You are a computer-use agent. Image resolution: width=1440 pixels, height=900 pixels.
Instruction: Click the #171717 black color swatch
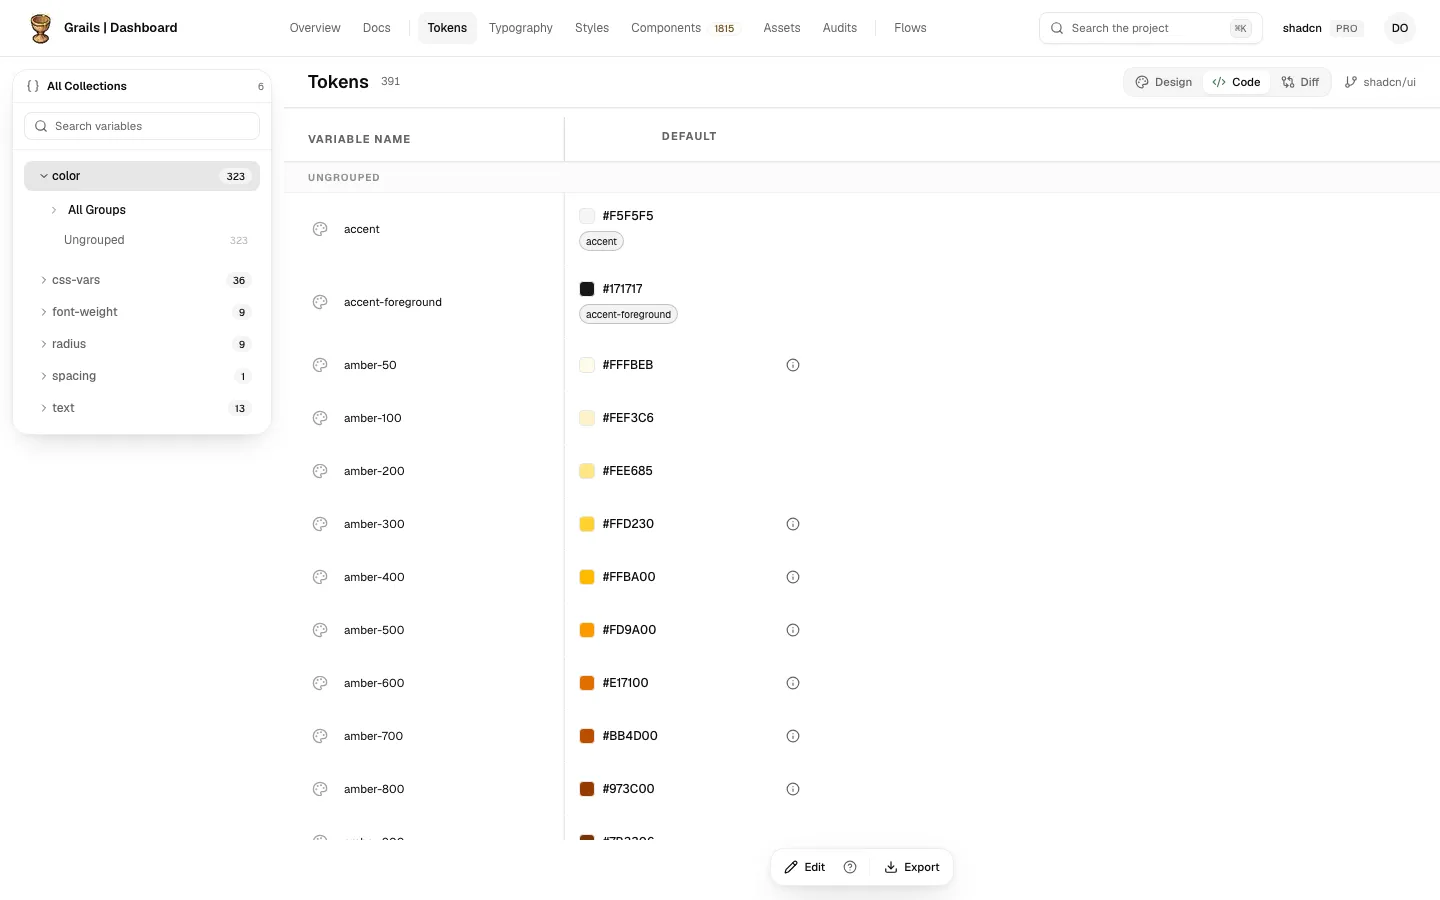(587, 289)
